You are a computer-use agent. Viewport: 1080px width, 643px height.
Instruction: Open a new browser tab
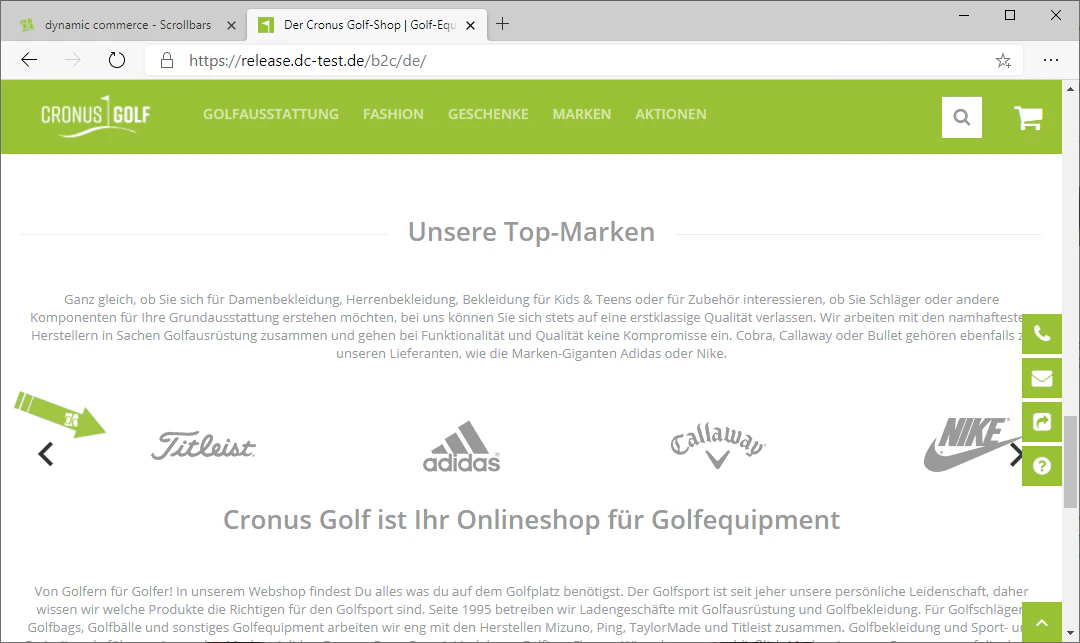pyautogui.click(x=503, y=24)
